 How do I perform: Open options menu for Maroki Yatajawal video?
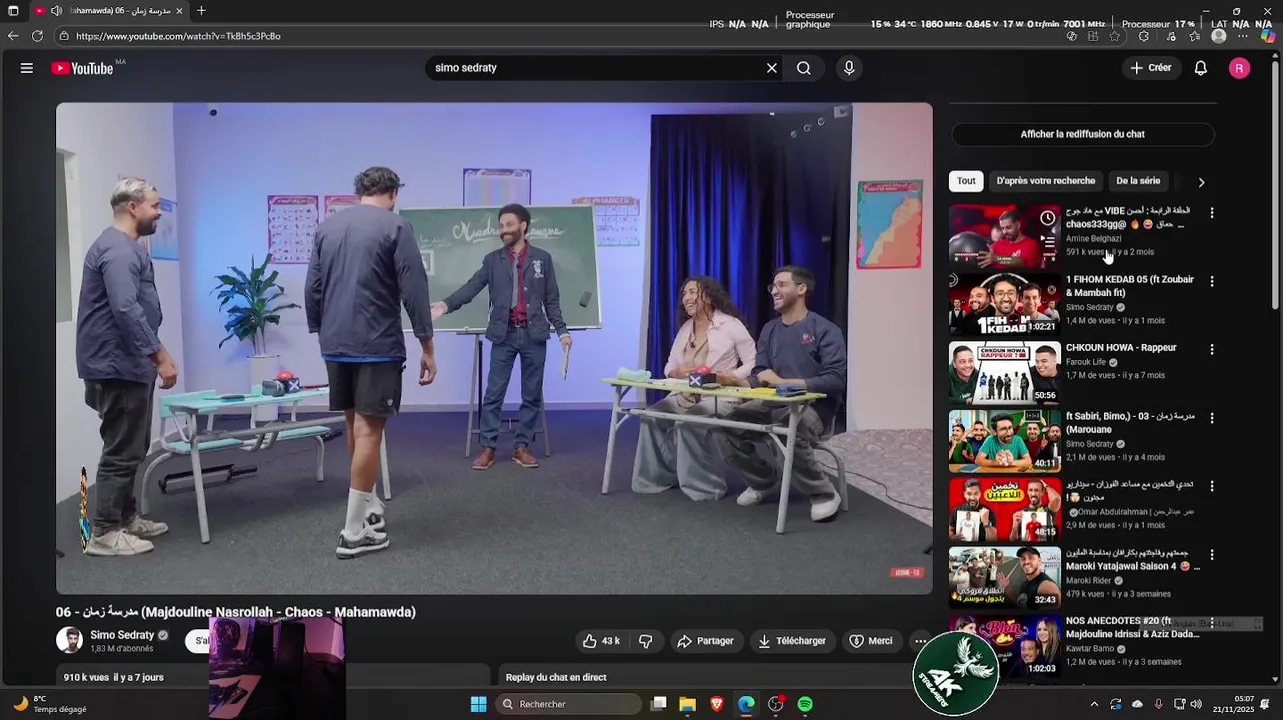(1212, 553)
